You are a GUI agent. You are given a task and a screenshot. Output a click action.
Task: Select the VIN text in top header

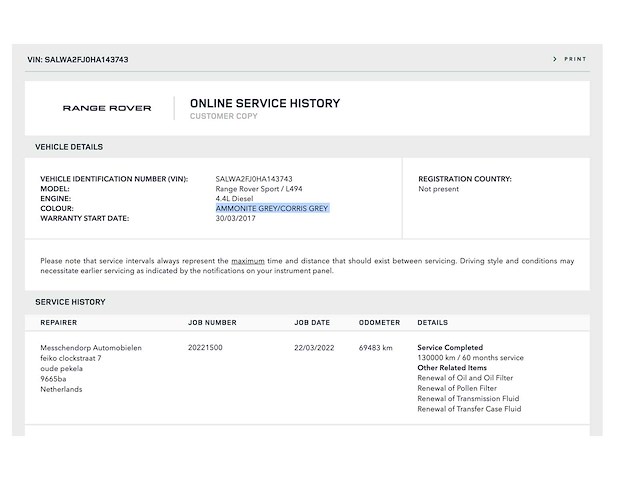click(x=77, y=59)
